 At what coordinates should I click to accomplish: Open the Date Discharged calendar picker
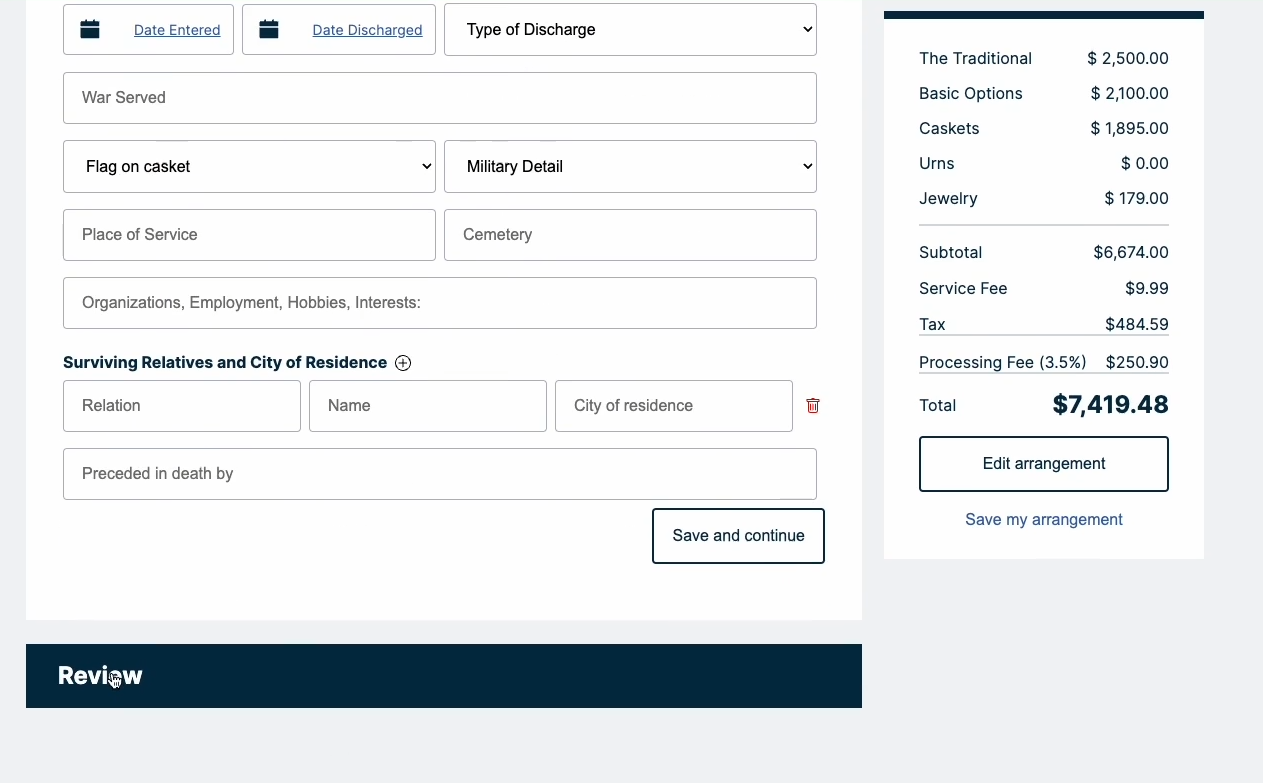pyautogui.click(x=268, y=29)
